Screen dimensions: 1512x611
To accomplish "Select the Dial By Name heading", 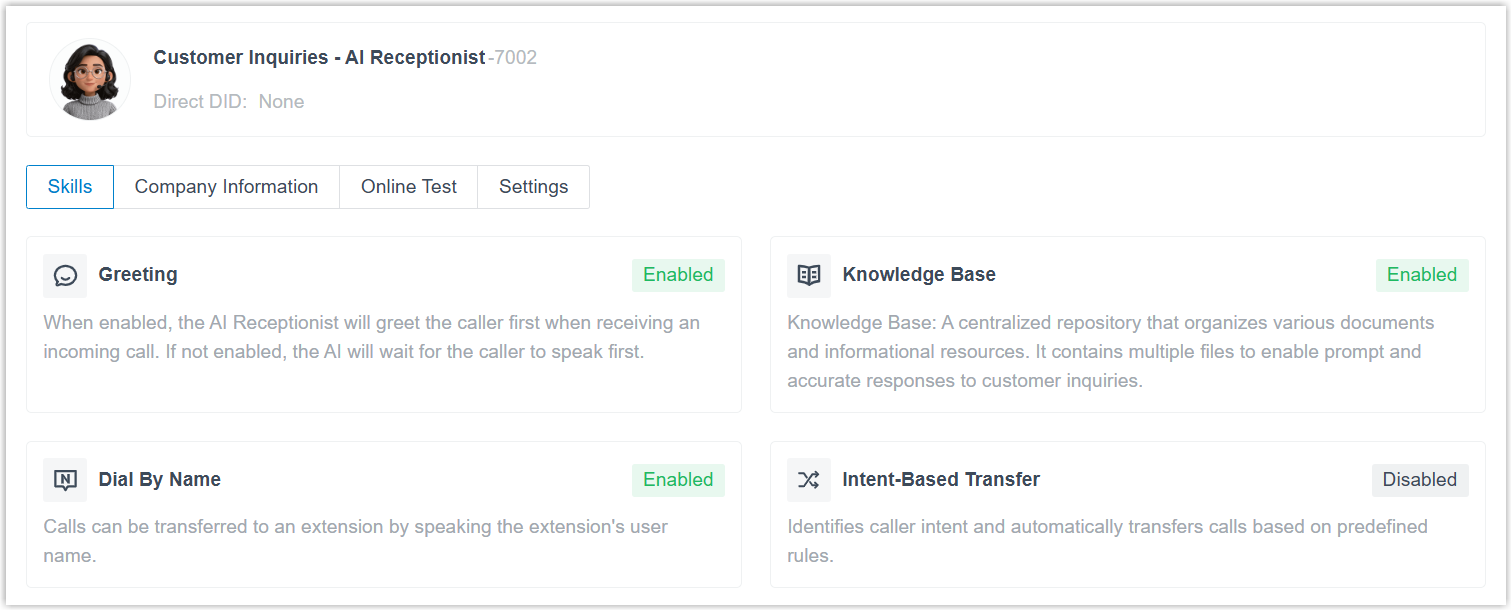I will [x=159, y=480].
